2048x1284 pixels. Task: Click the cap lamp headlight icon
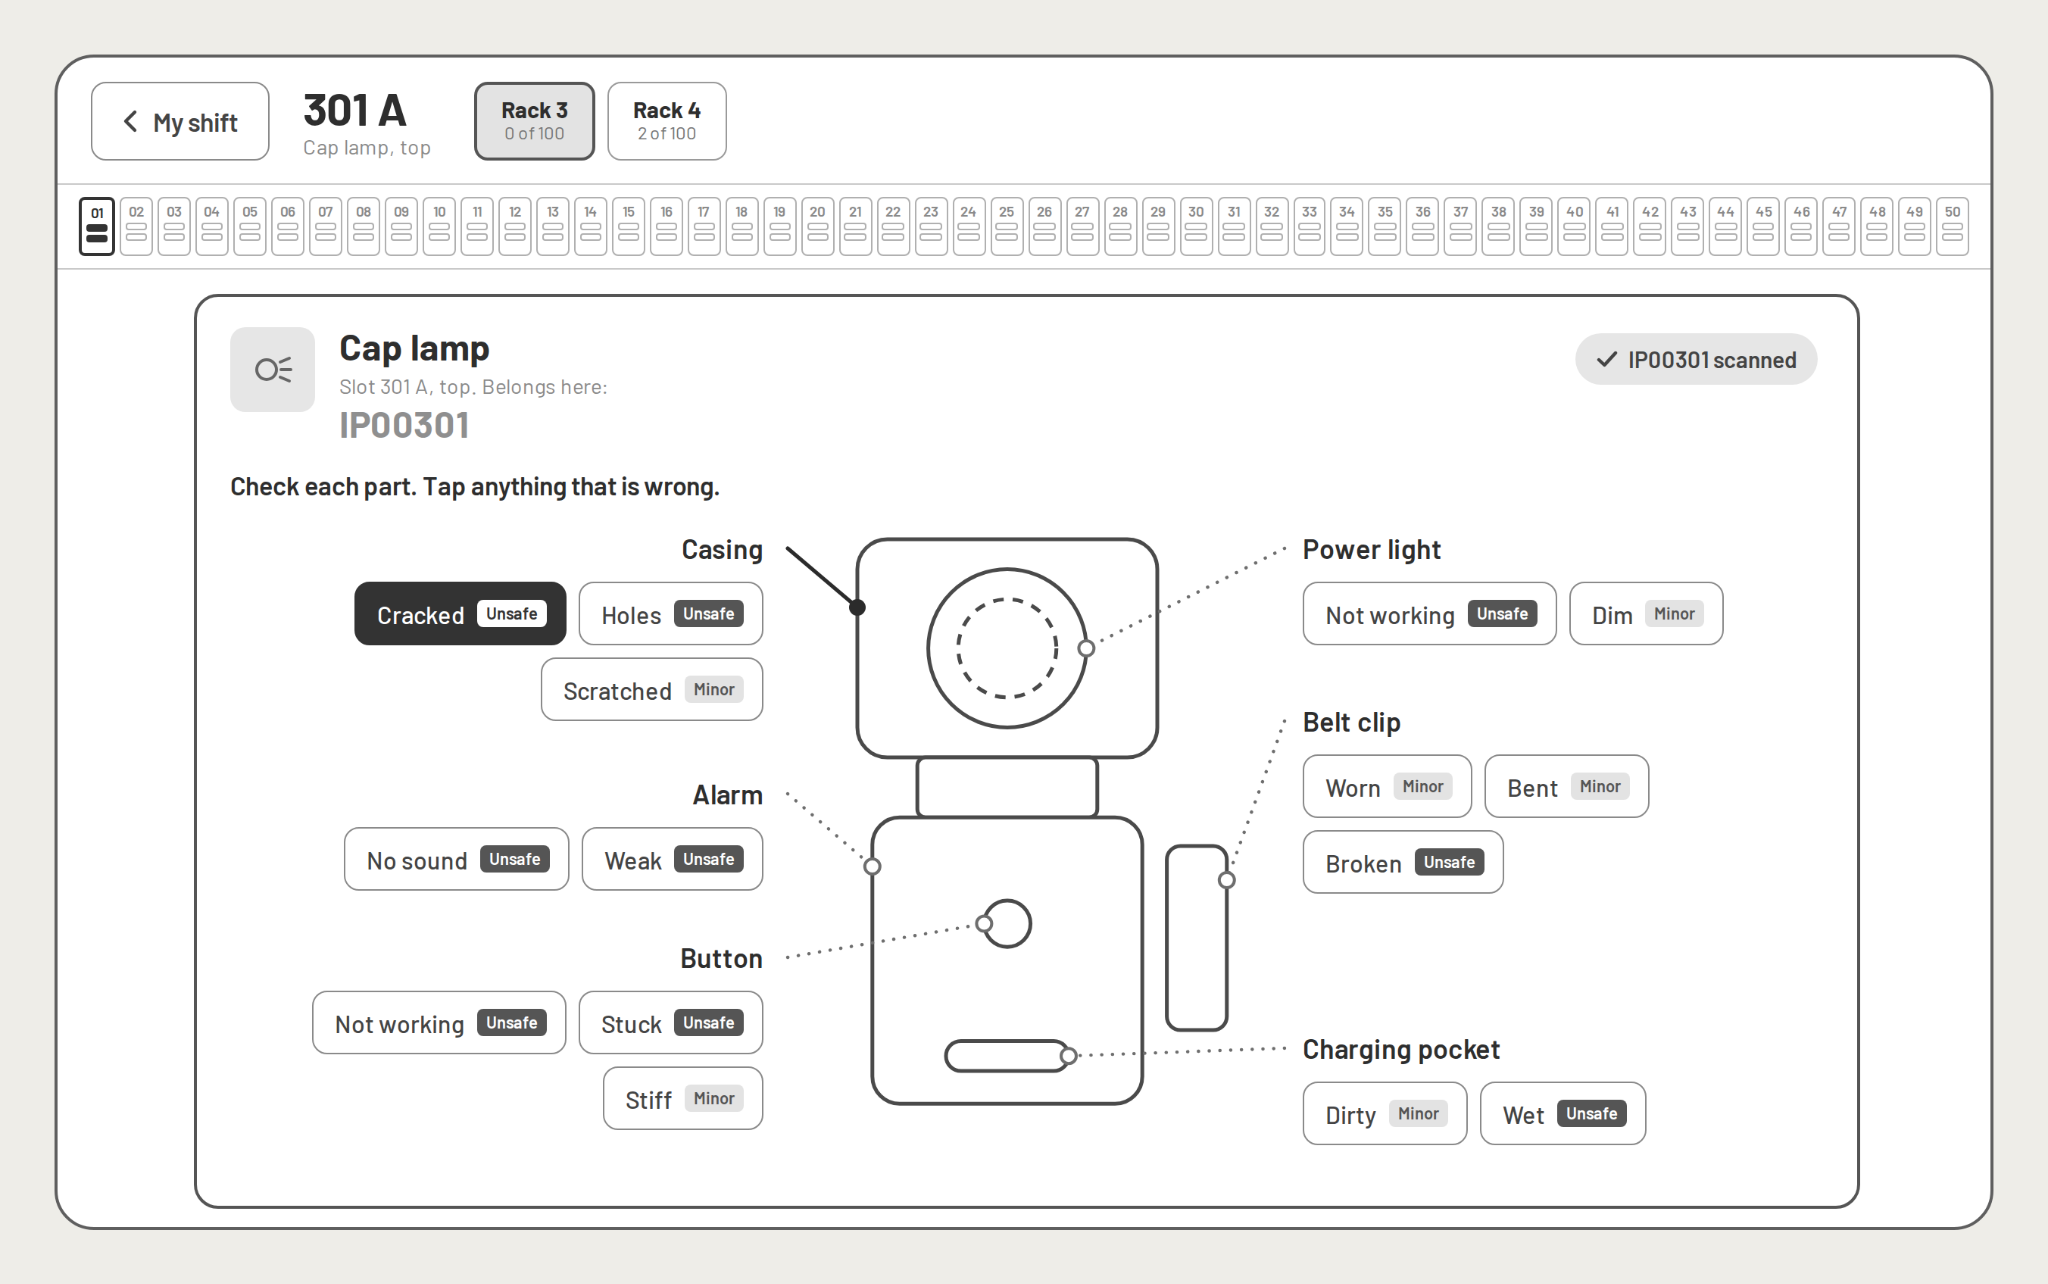point(272,369)
